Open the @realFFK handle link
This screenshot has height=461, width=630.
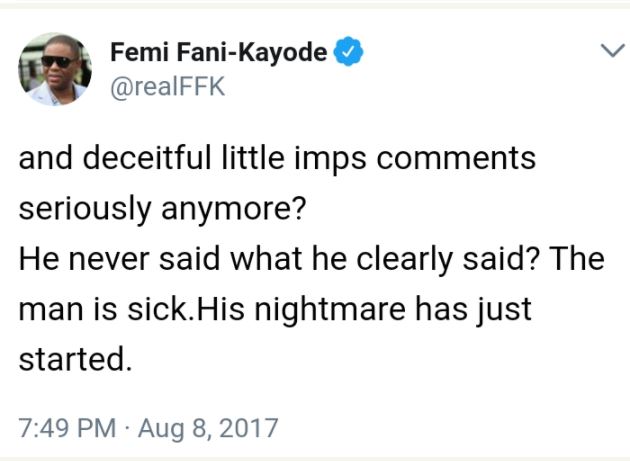(x=167, y=87)
